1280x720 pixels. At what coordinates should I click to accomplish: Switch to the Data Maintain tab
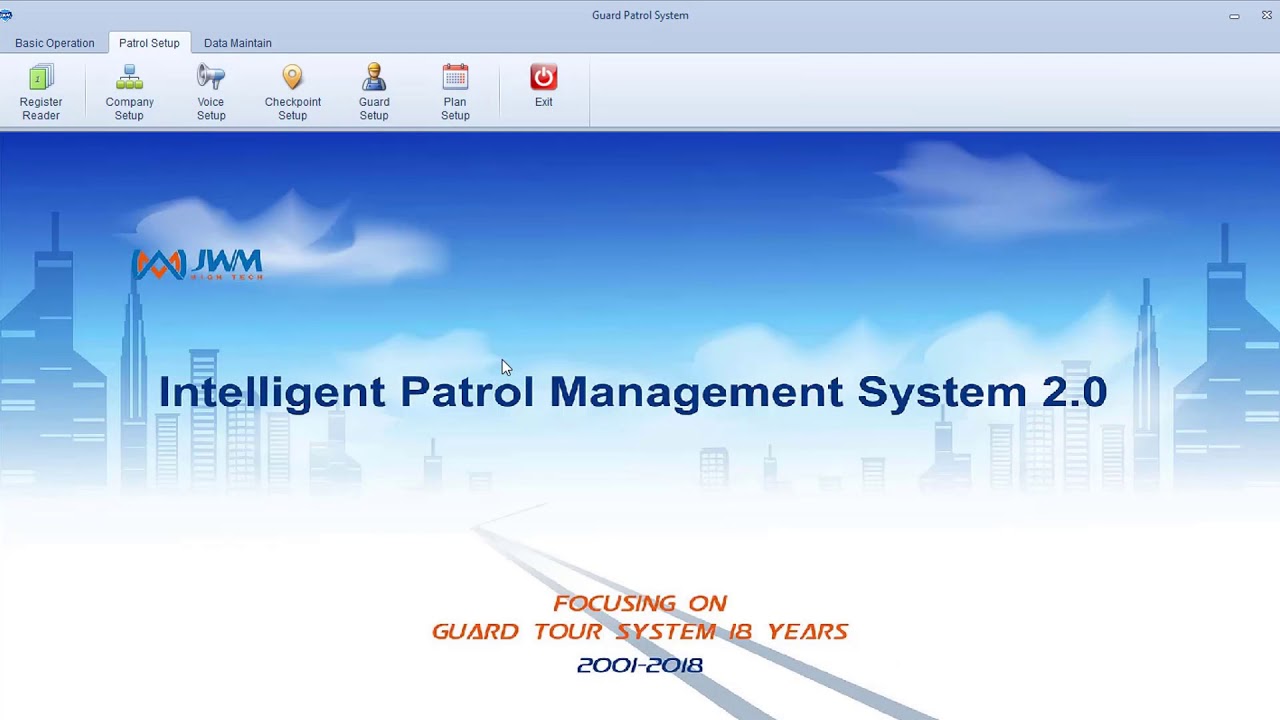click(x=238, y=43)
